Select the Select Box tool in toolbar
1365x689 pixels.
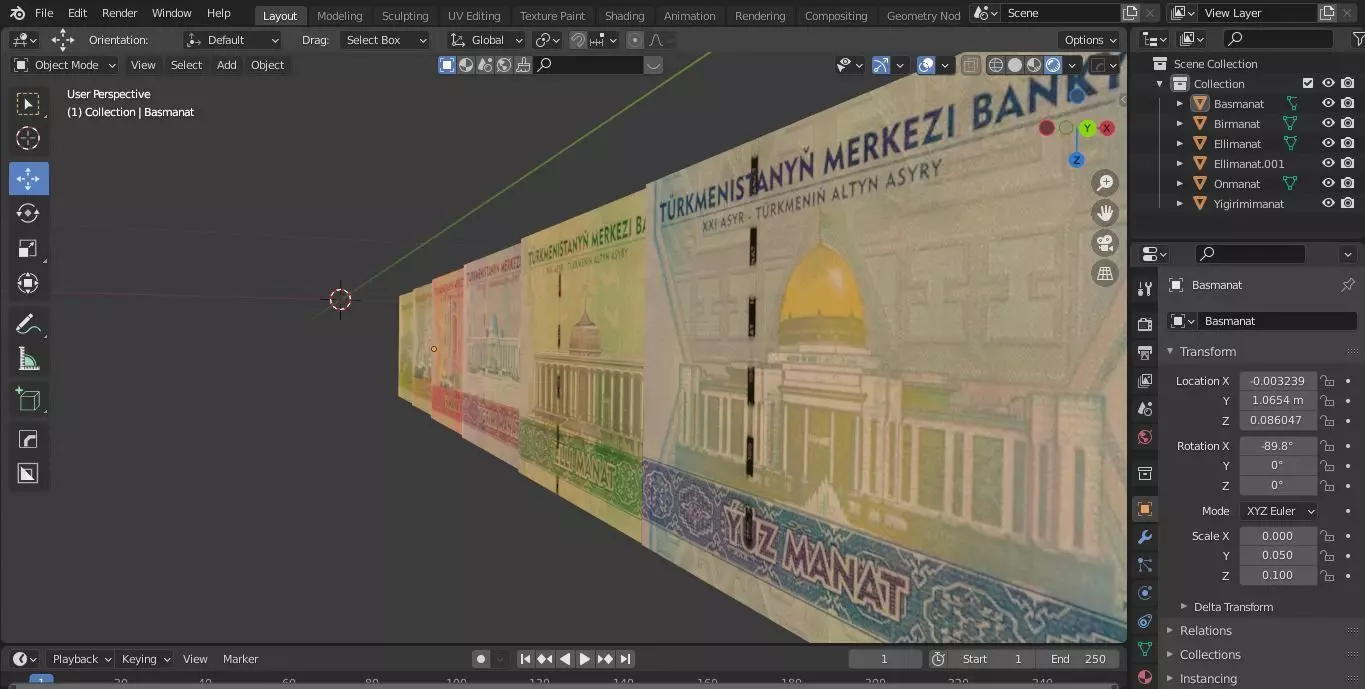pos(28,104)
